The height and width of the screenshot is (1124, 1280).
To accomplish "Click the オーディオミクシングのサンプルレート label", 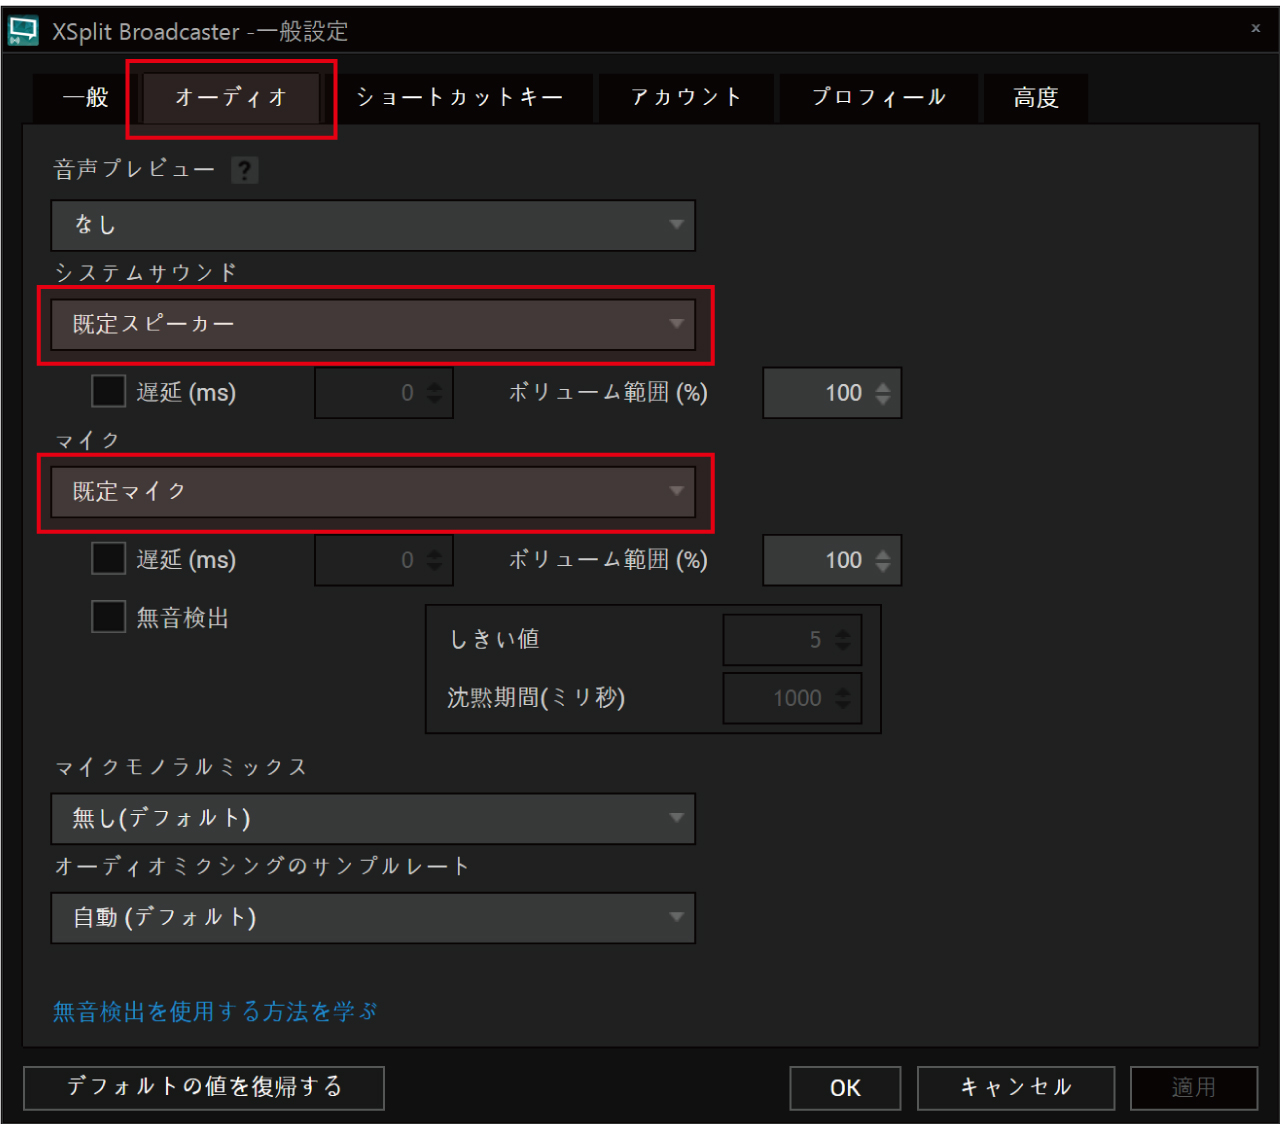I will coord(261,866).
